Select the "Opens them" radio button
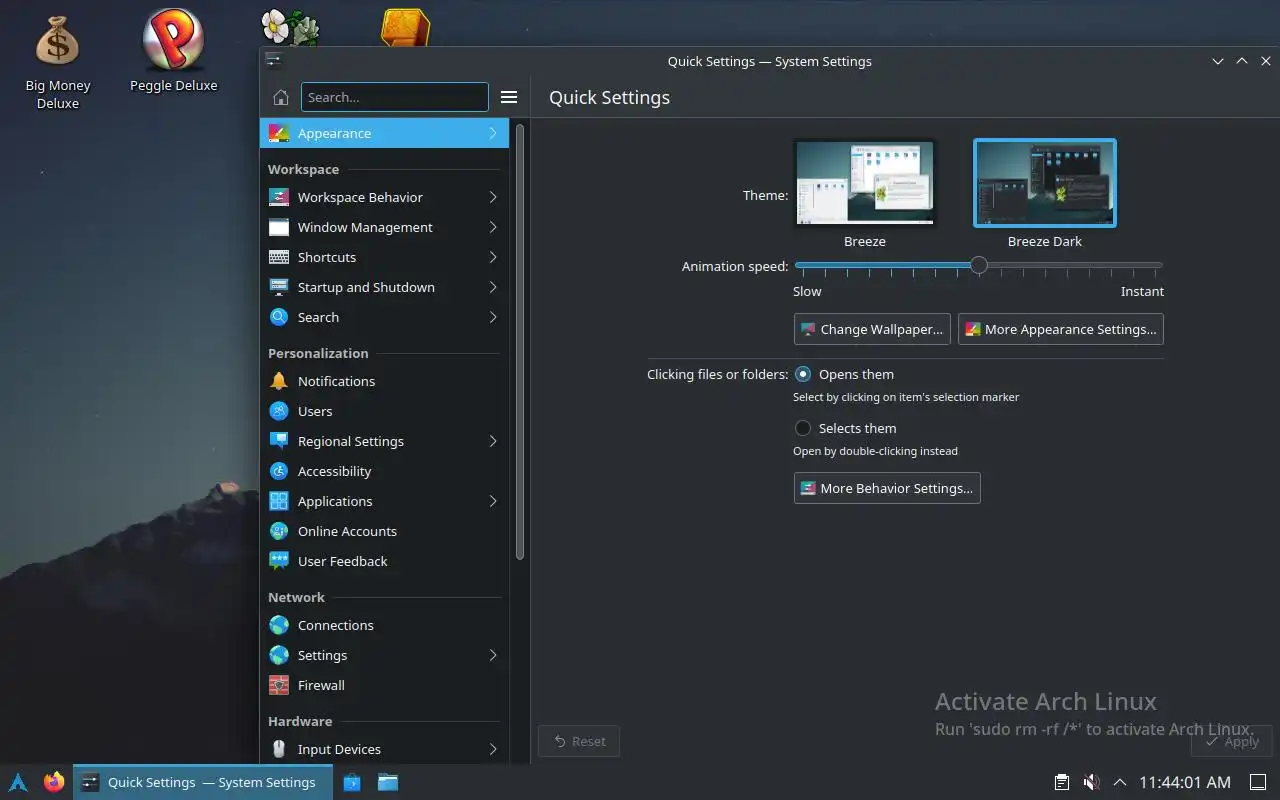Screen dimensions: 1280x800 (x=803, y=374)
